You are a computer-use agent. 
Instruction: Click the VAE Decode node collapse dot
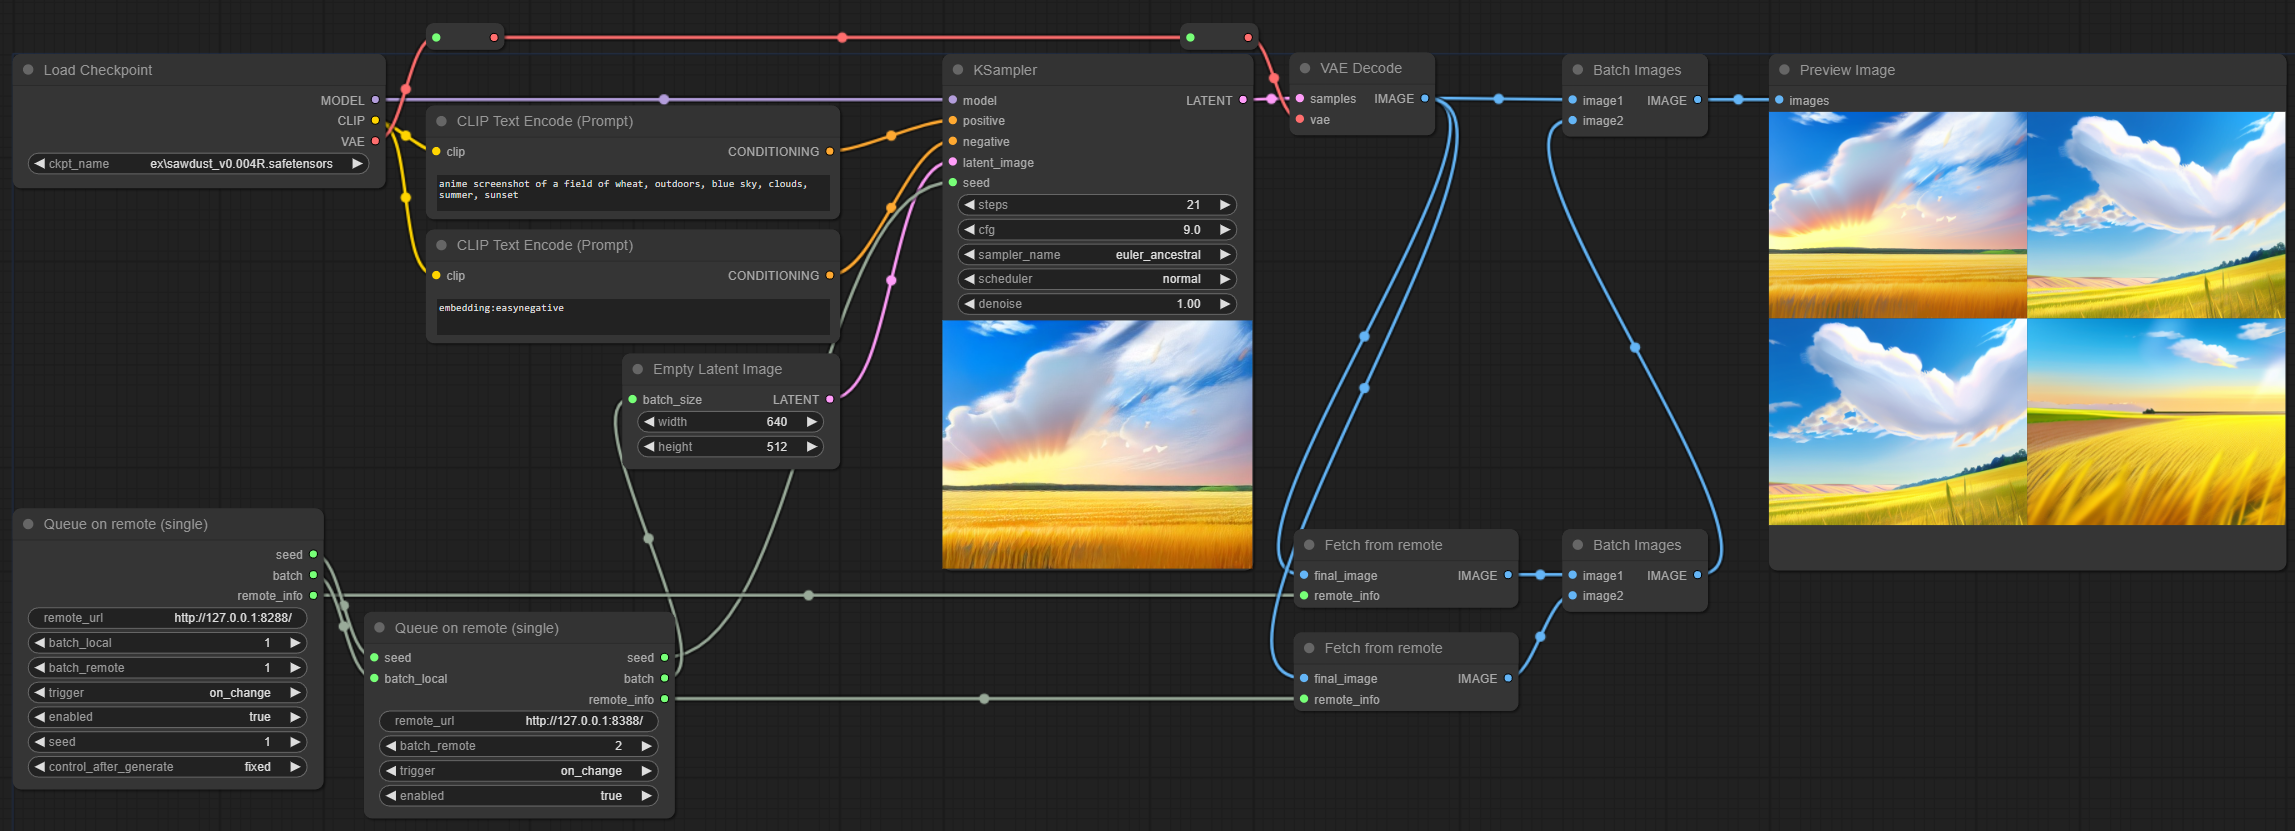click(x=1304, y=68)
